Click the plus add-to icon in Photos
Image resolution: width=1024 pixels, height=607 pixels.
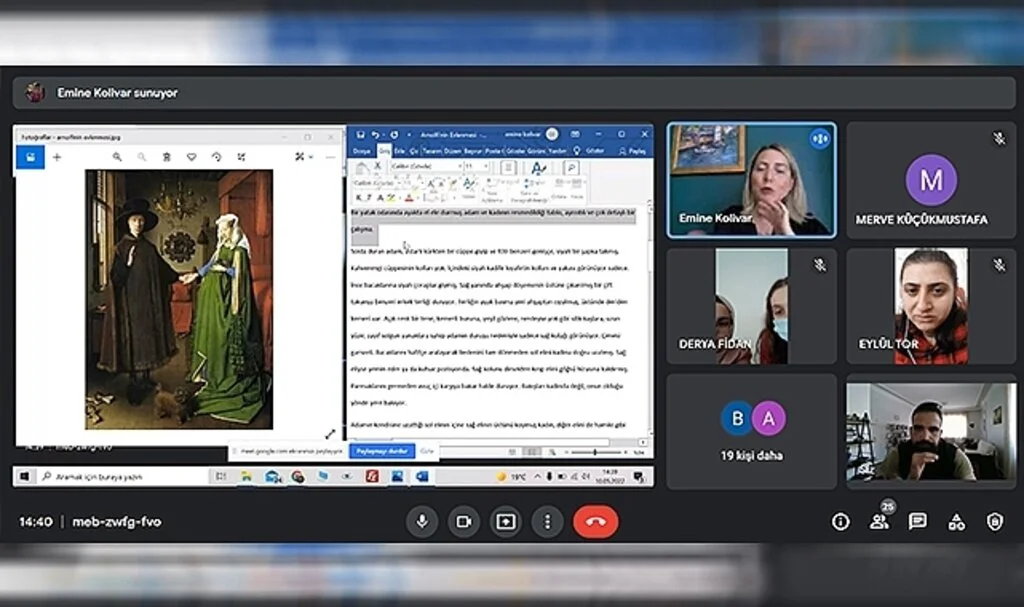coord(57,157)
